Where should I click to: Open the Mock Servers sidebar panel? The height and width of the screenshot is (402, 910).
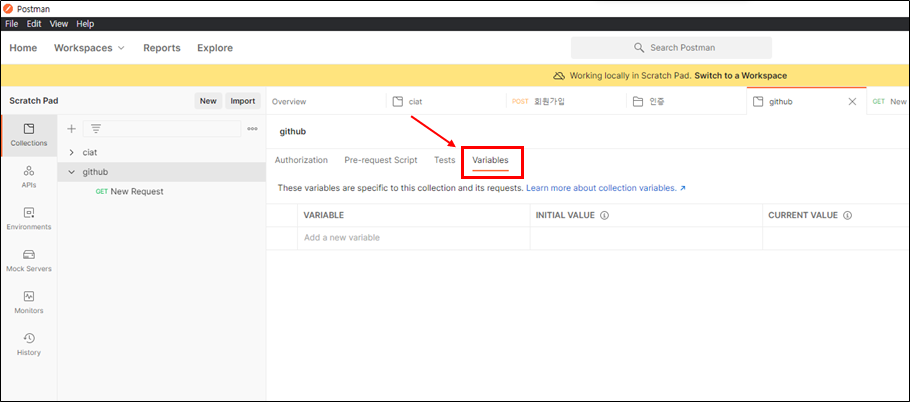[29, 260]
